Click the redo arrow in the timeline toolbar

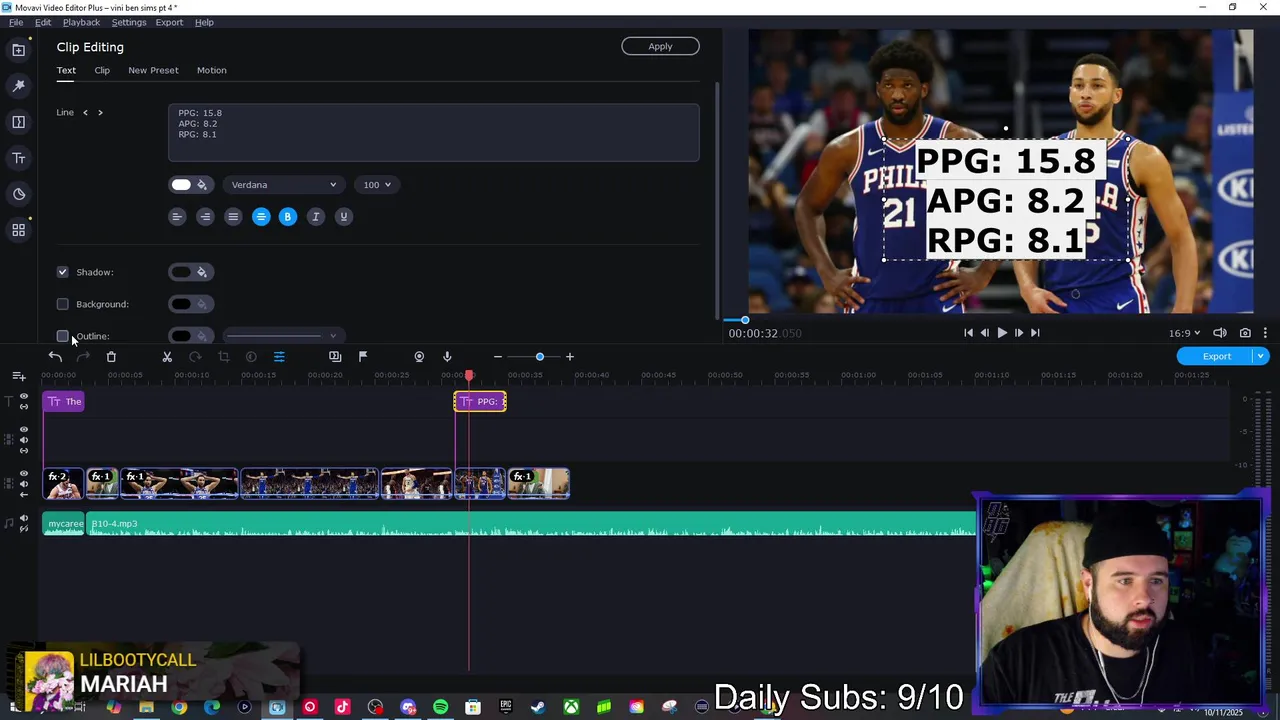pos(83,357)
